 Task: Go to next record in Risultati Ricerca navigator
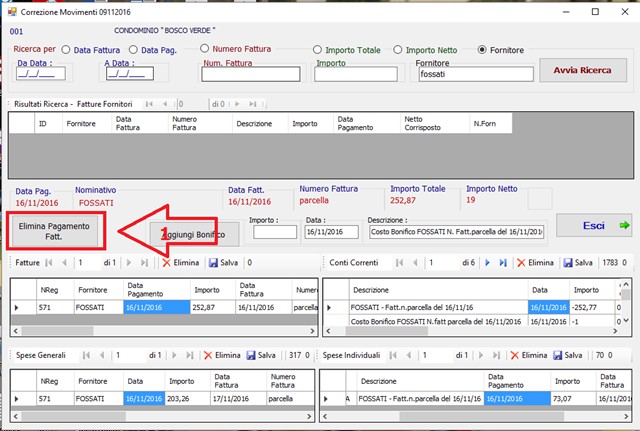(237, 104)
